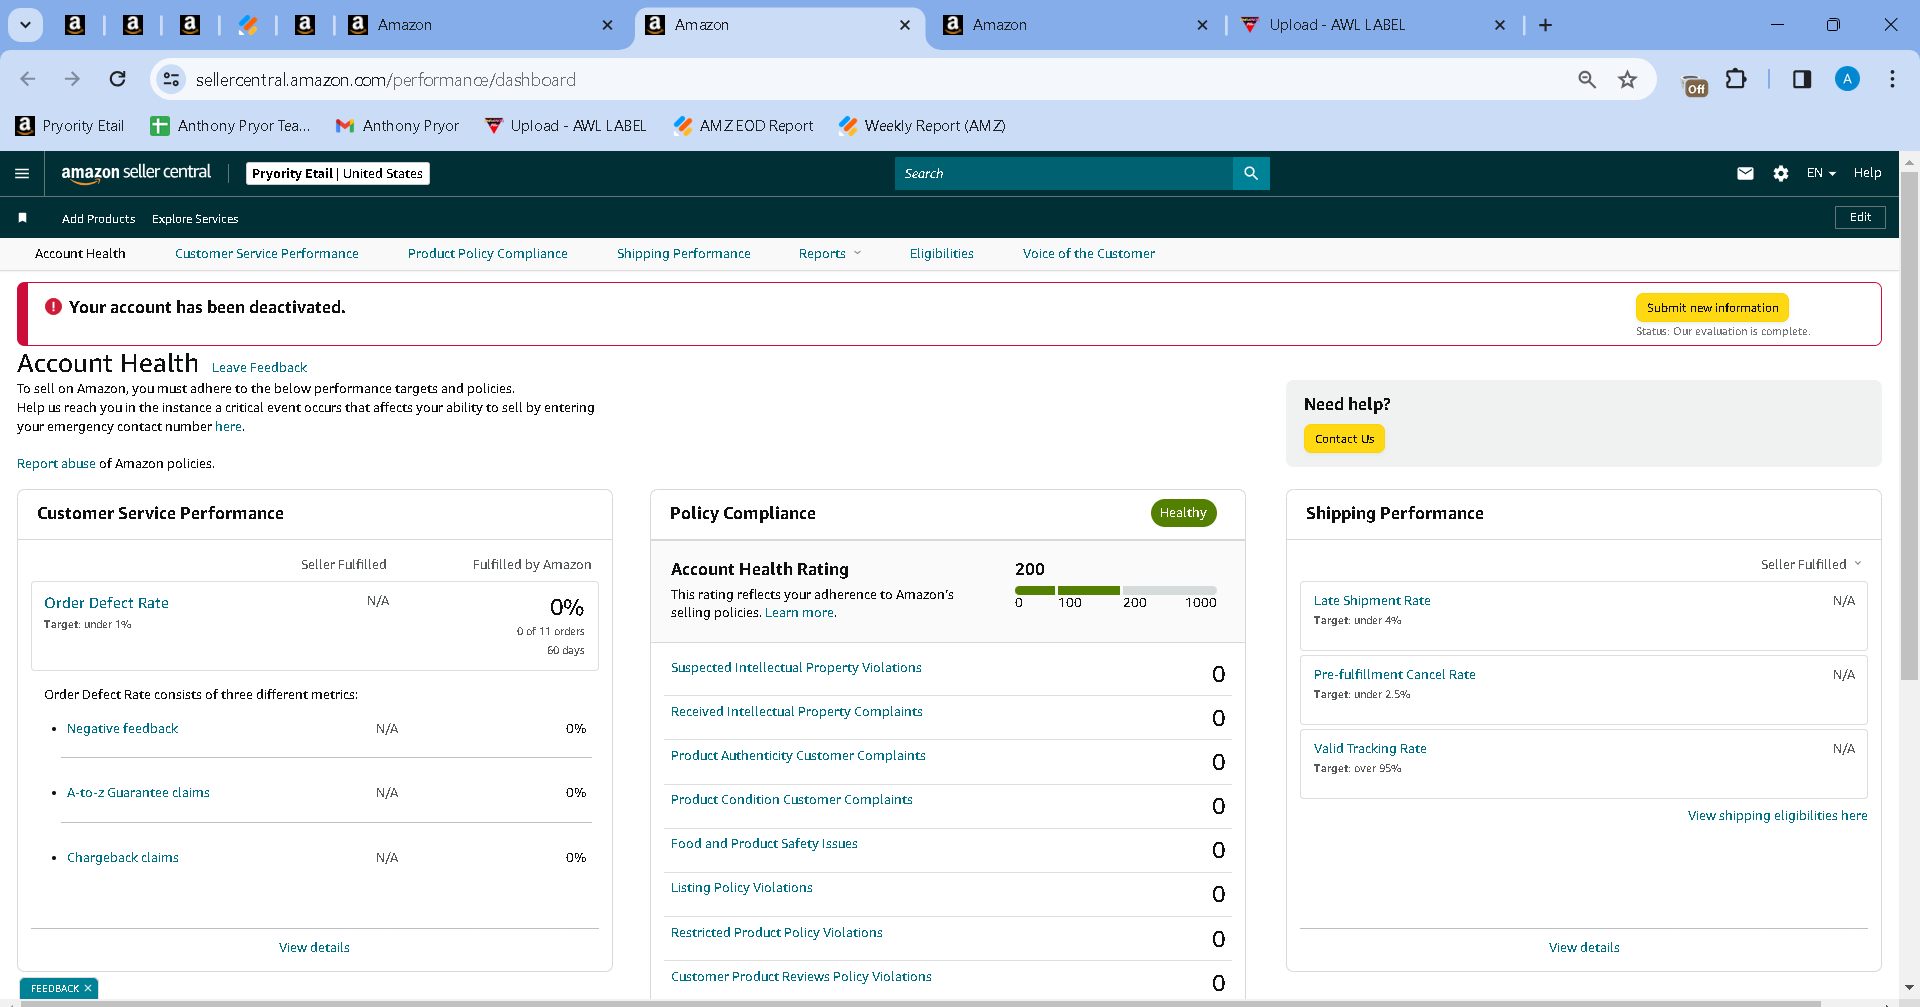1920x1007 pixels.
Task: Switch to the Eligibilities tab
Action: (942, 254)
